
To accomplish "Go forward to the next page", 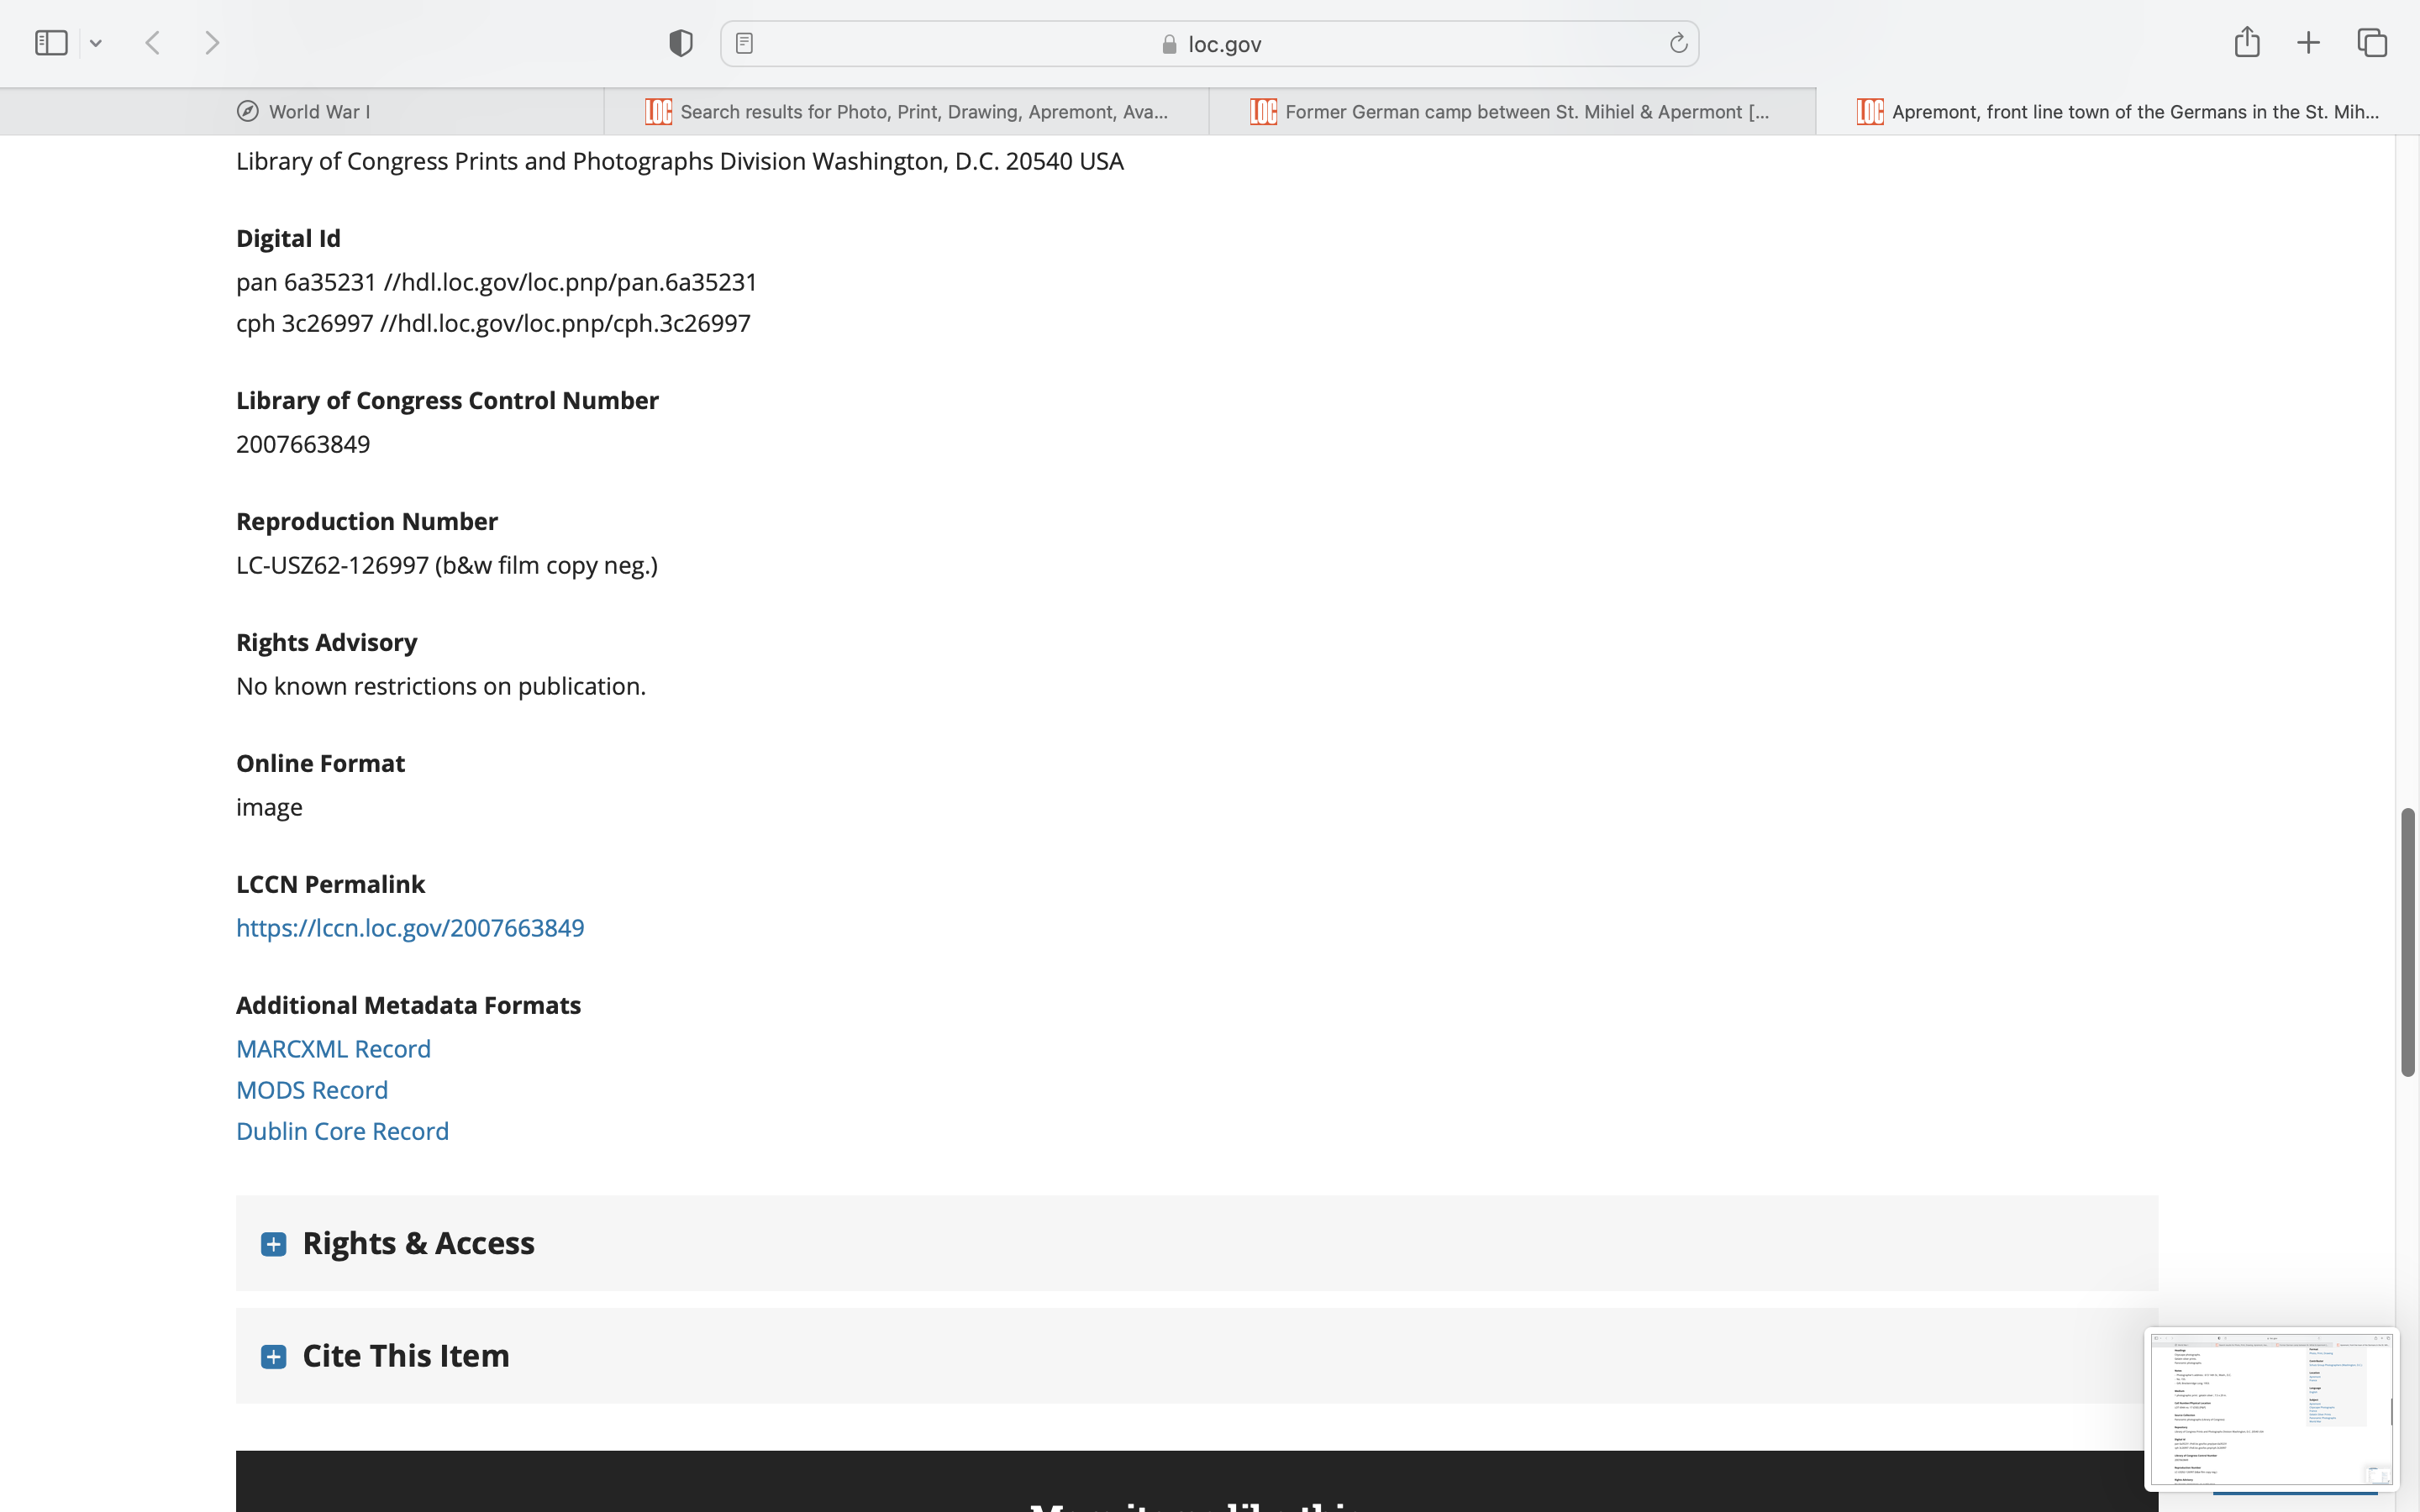I will point(212,43).
